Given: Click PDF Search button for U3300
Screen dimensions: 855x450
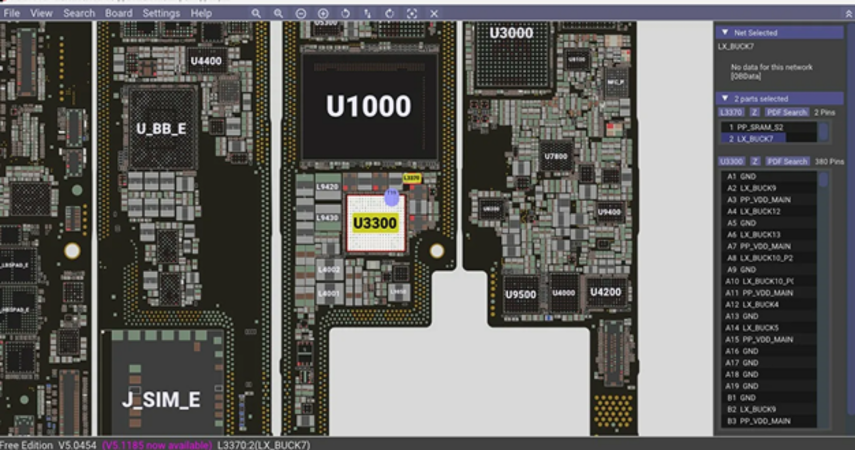Looking at the screenshot, I should point(787,161).
